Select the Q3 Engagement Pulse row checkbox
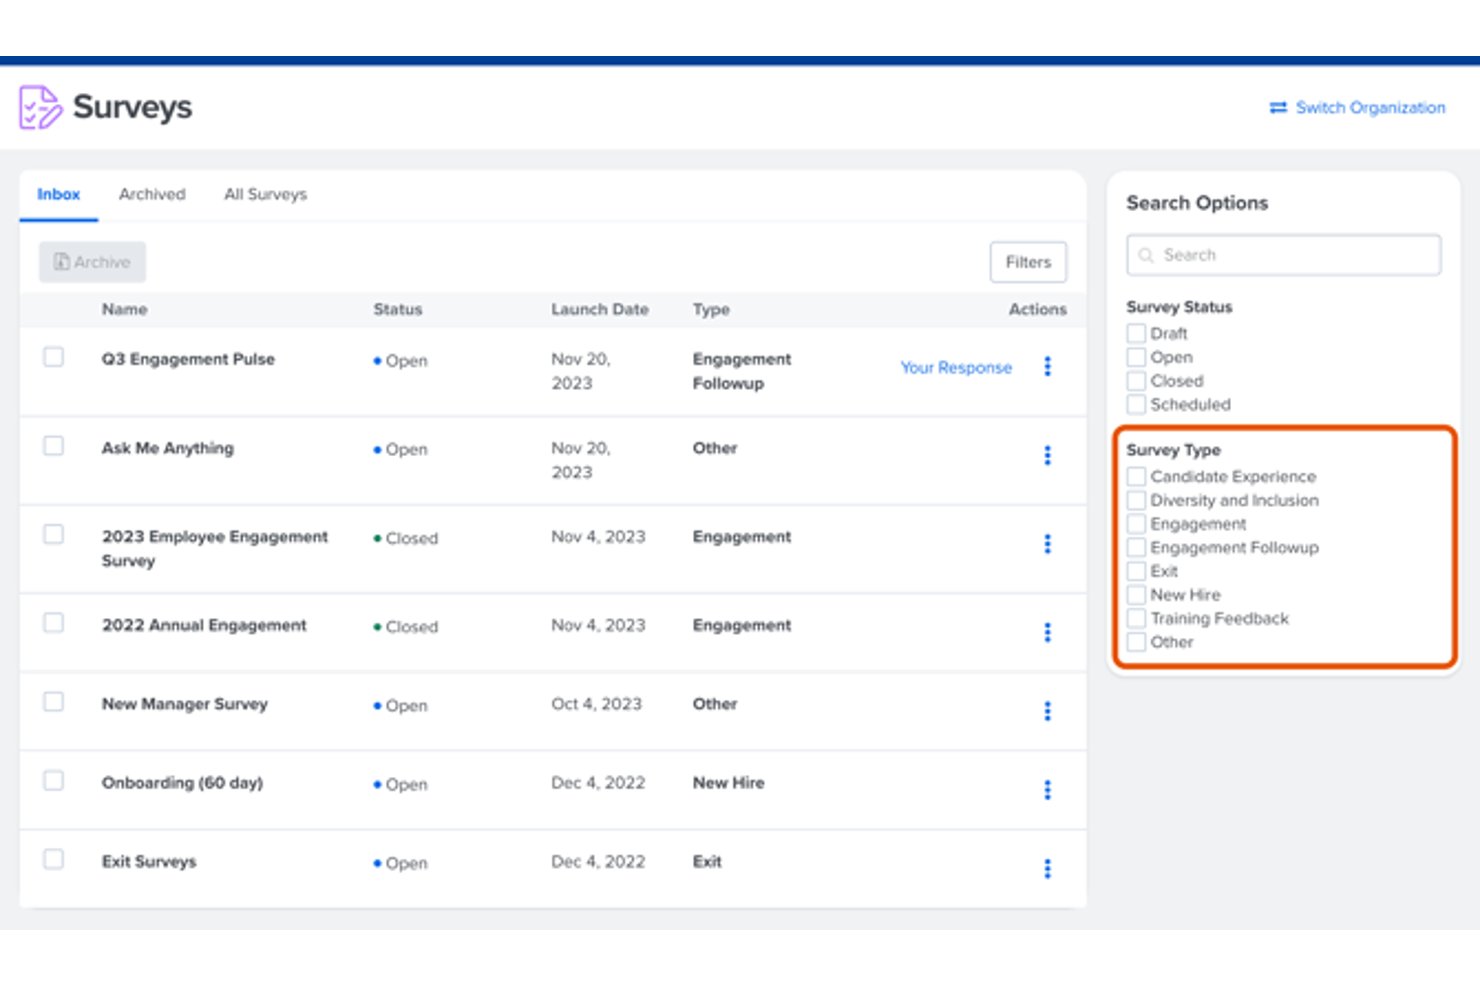1480x987 pixels. [53, 357]
